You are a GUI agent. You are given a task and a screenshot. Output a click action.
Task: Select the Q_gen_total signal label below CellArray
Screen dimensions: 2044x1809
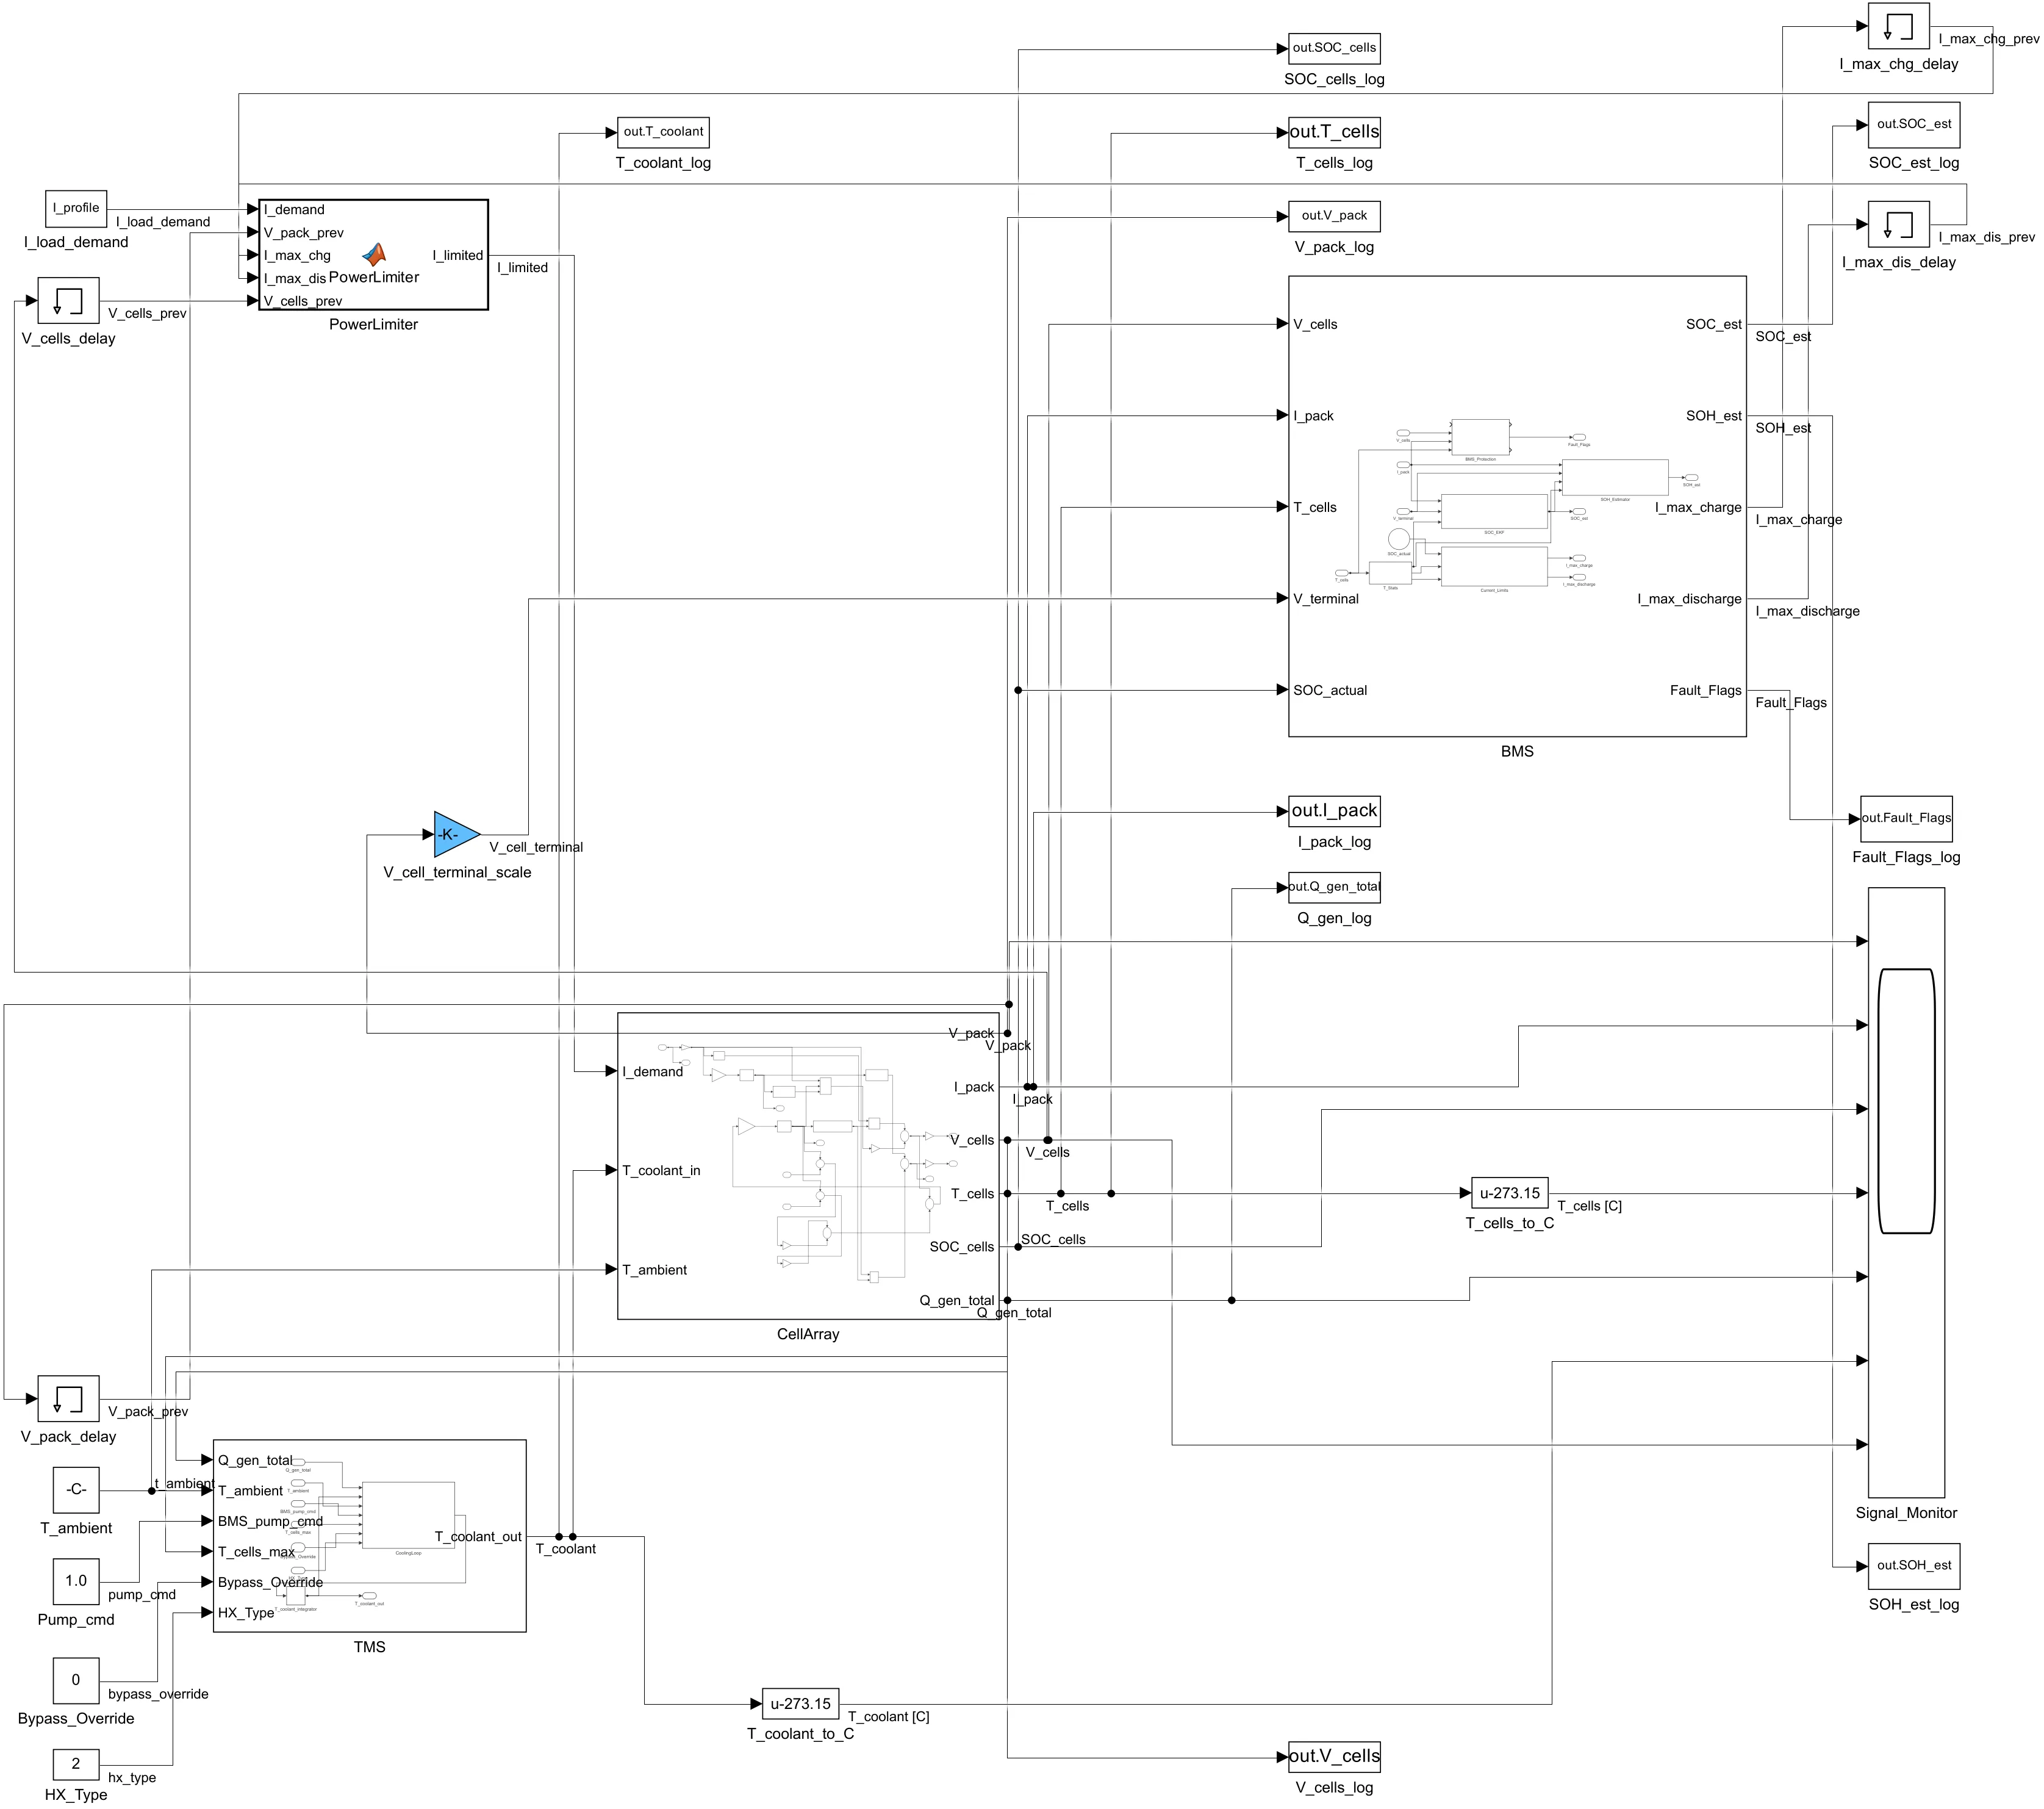pos(1014,1313)
